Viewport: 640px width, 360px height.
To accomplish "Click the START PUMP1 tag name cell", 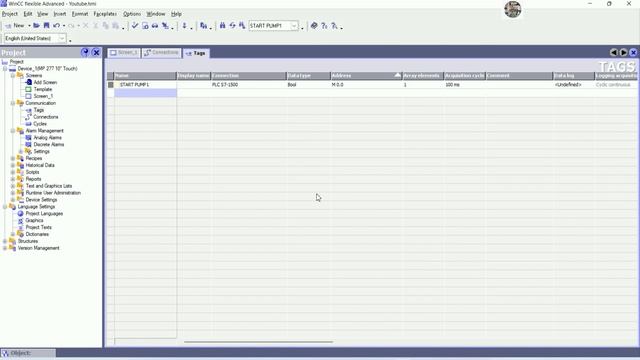I will pos(145,85).
